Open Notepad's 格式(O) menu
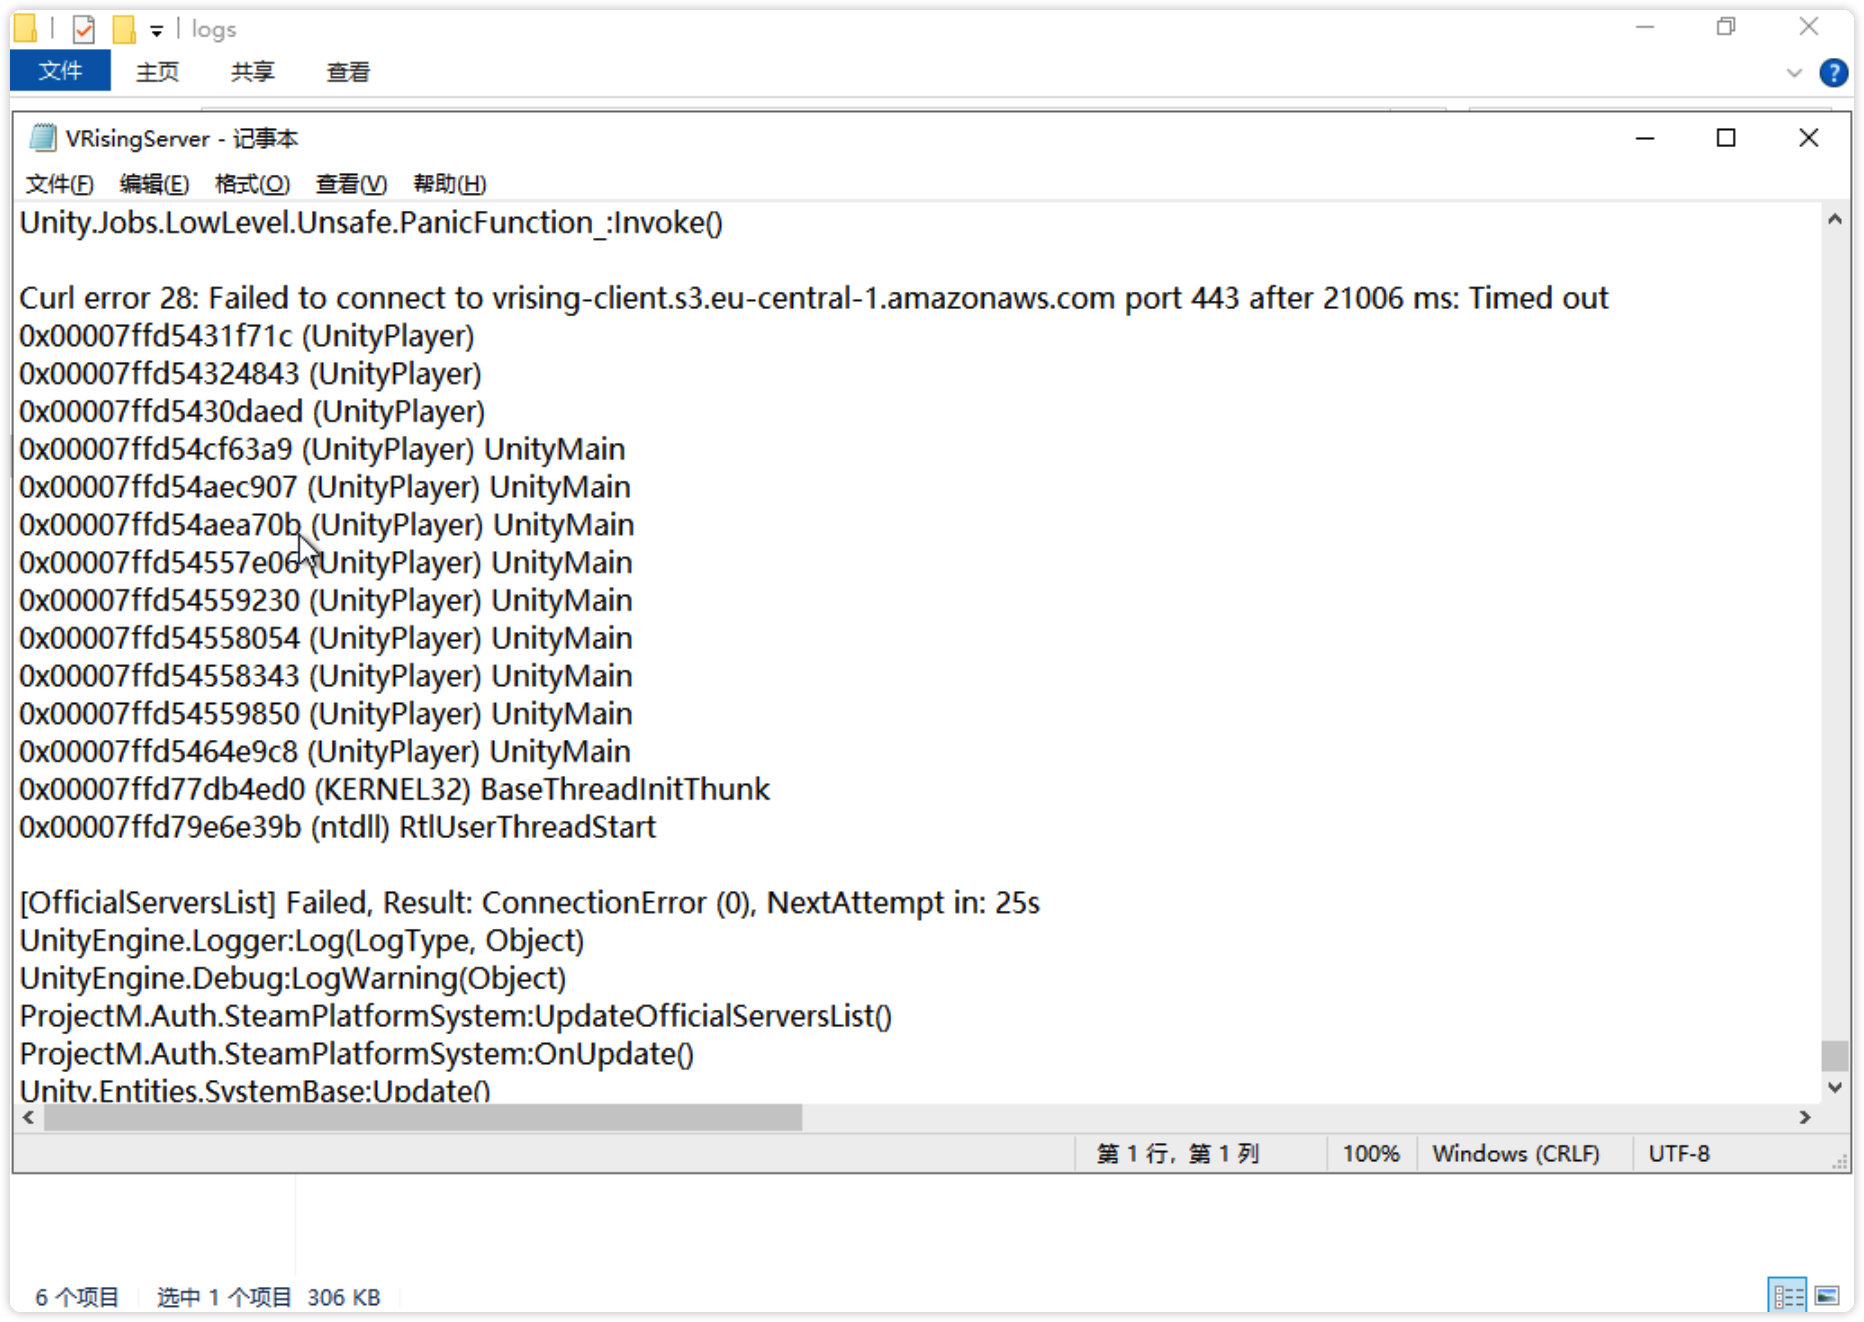 pos(252,184)
